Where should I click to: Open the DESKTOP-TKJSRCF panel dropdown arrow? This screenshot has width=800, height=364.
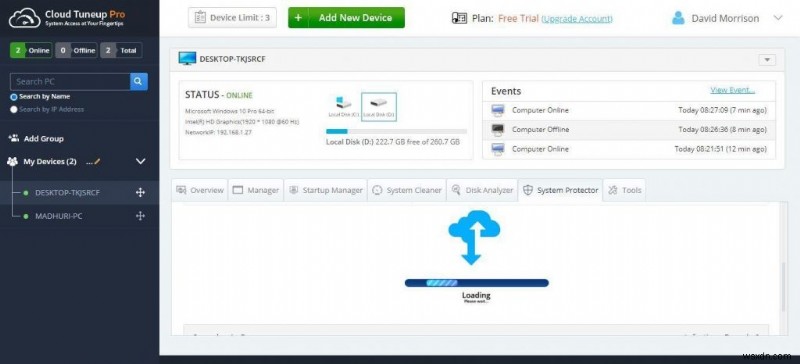pos(767,60)
